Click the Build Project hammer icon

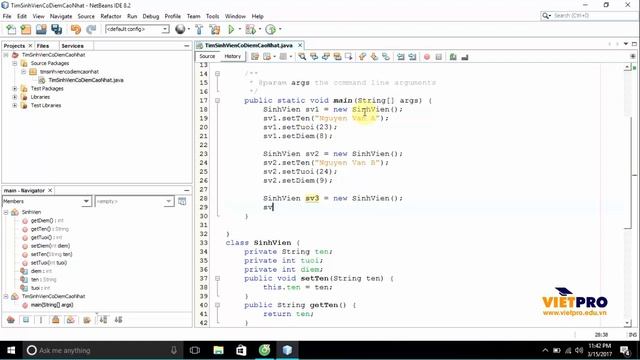(199, 29)
